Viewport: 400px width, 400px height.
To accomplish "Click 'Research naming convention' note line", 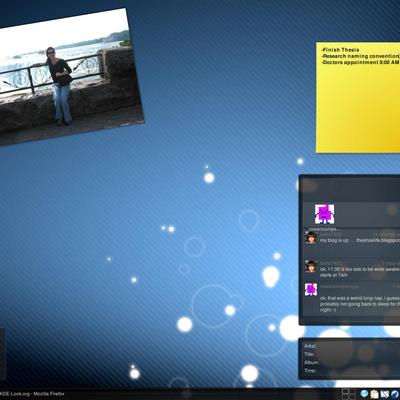I will [x=360, y=56].
